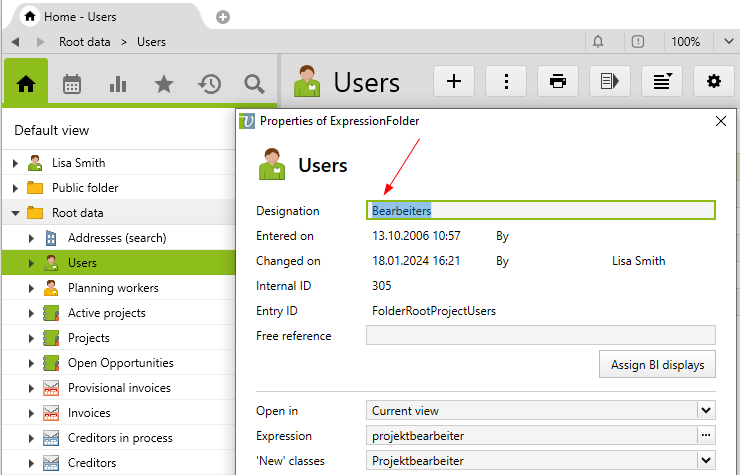Image resolution: width=740 pixels, height=475 pixels.
Task: Open settings gear in Users toolbar
Action: 713,82
